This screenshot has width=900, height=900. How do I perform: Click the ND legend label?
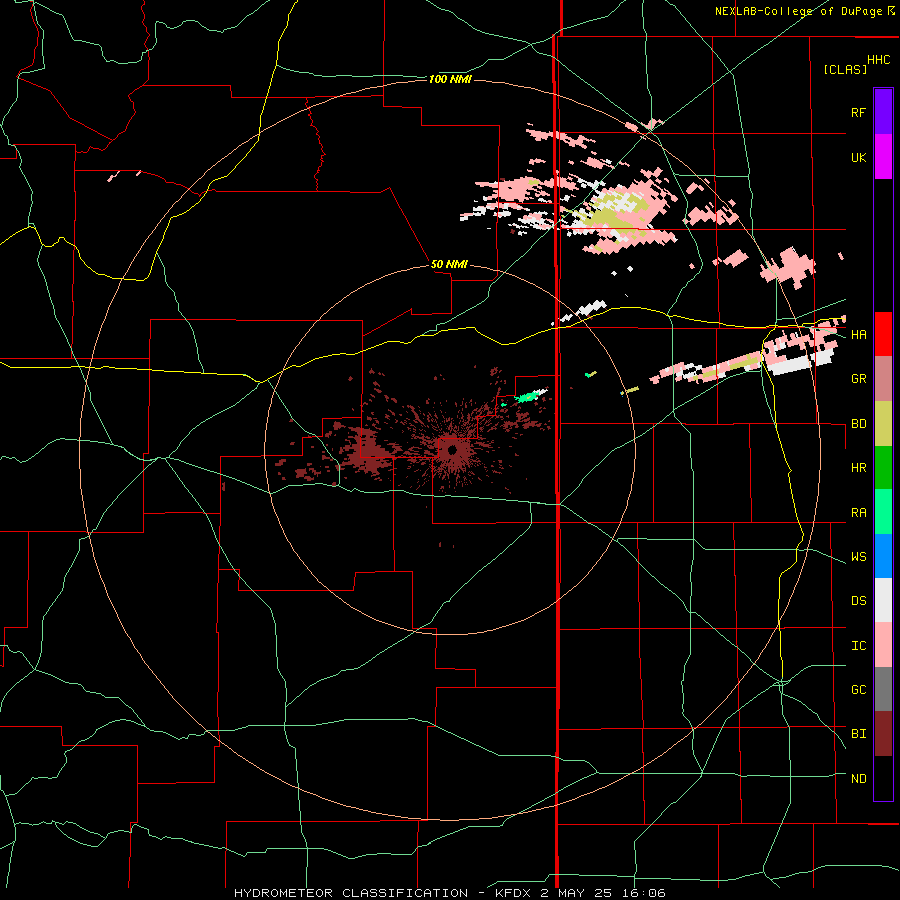858,779
